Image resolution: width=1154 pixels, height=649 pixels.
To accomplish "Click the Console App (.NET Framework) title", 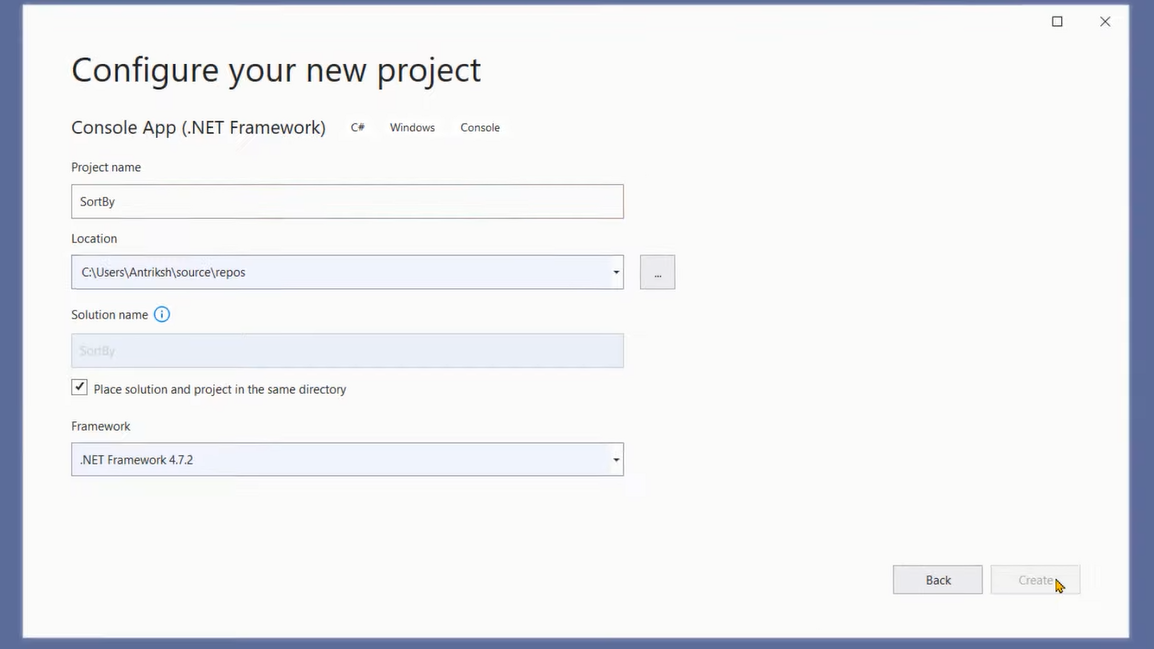I will [x=198, y=128].
